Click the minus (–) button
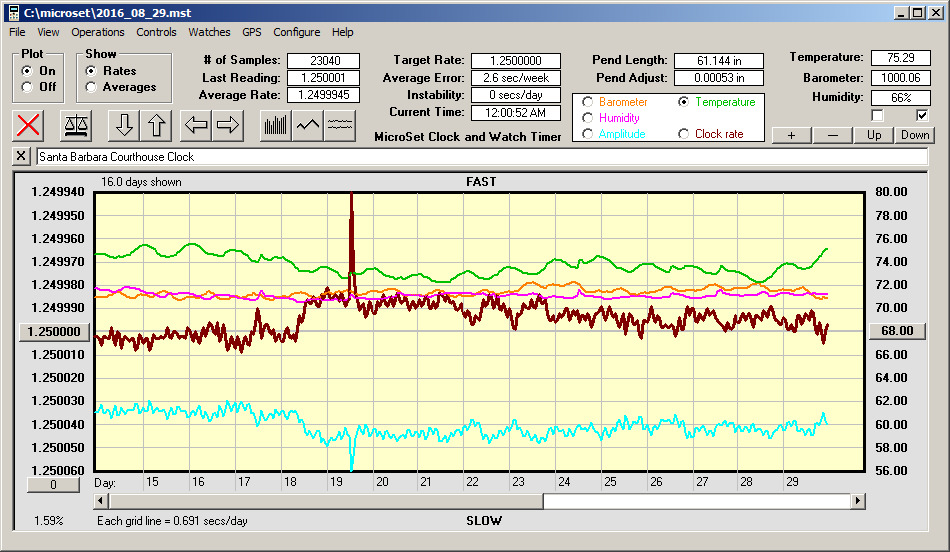The width and height of the screenshot is (950, 552). 832,135
